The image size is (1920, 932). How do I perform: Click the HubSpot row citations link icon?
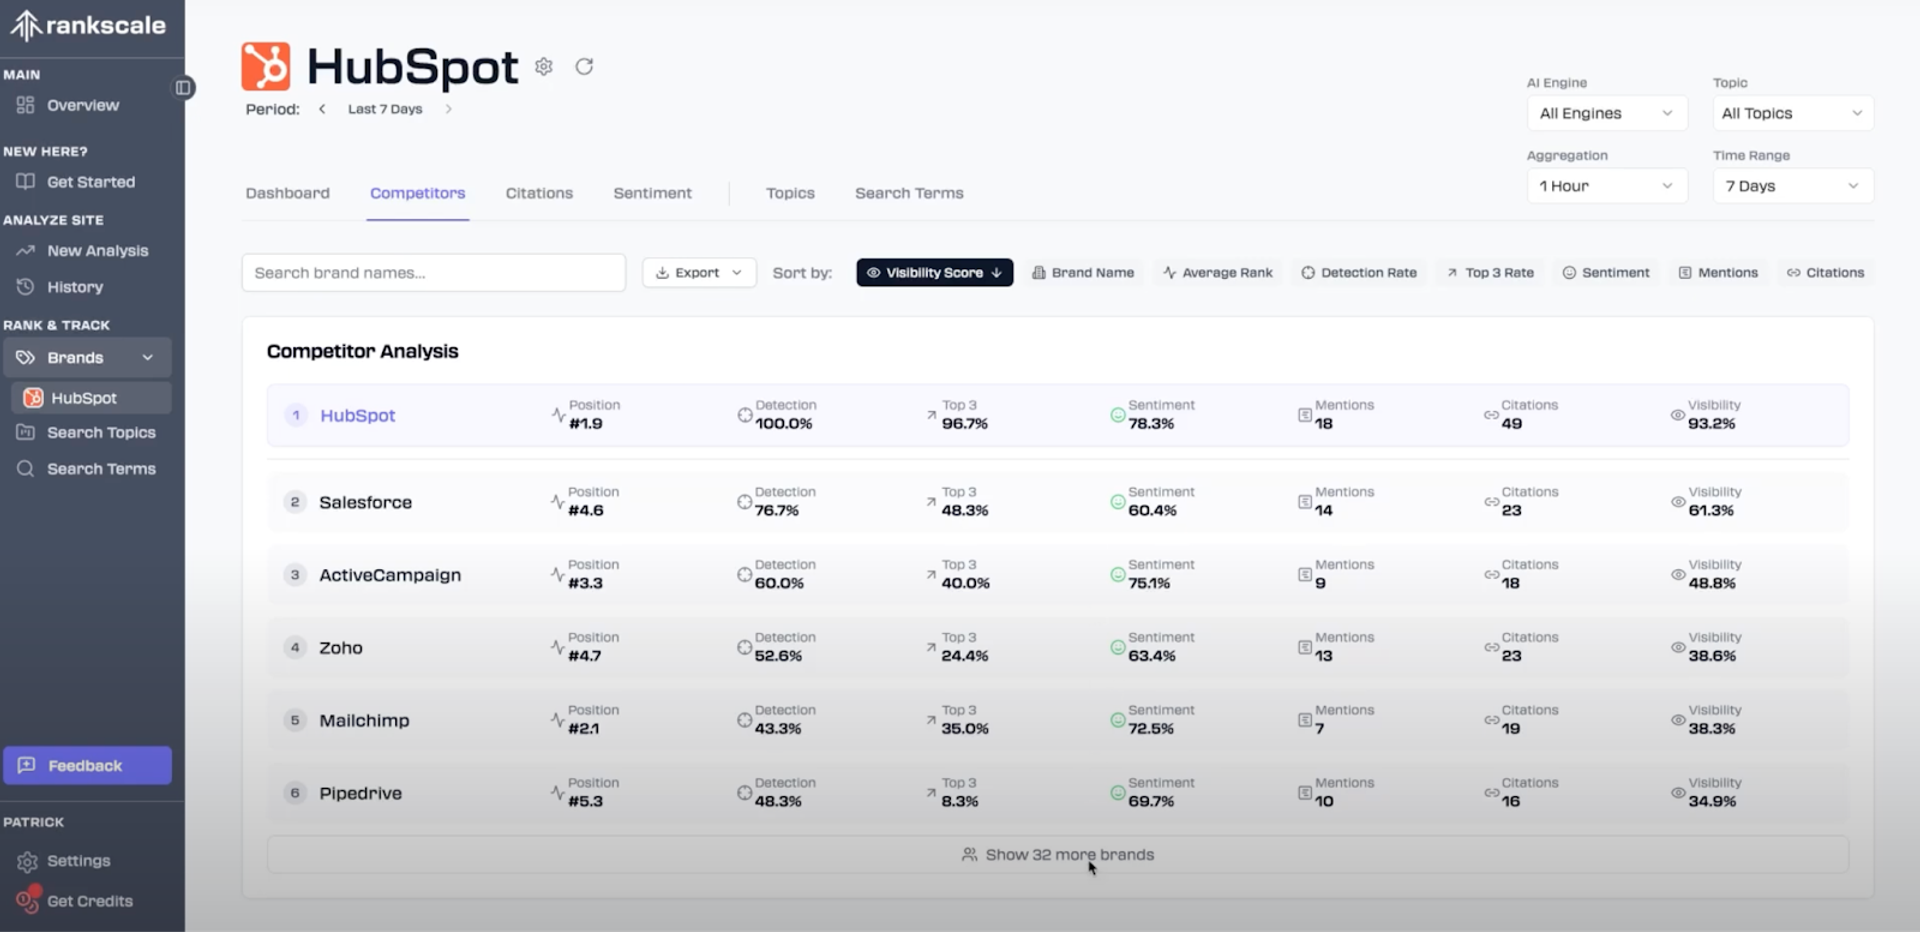coord(1491,415)
